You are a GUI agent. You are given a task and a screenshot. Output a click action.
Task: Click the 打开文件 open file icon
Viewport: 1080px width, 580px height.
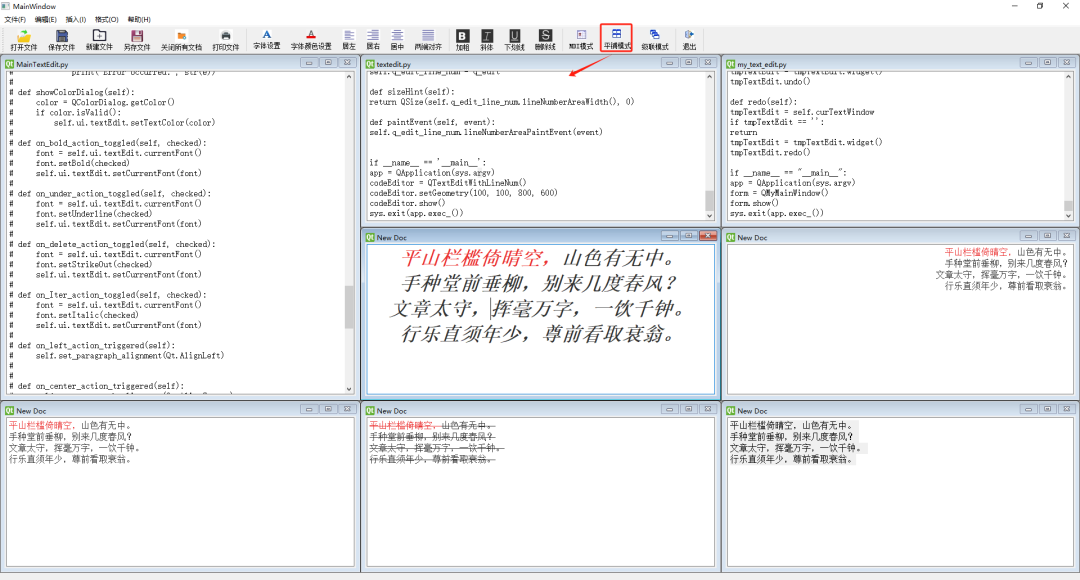[23, 40]
